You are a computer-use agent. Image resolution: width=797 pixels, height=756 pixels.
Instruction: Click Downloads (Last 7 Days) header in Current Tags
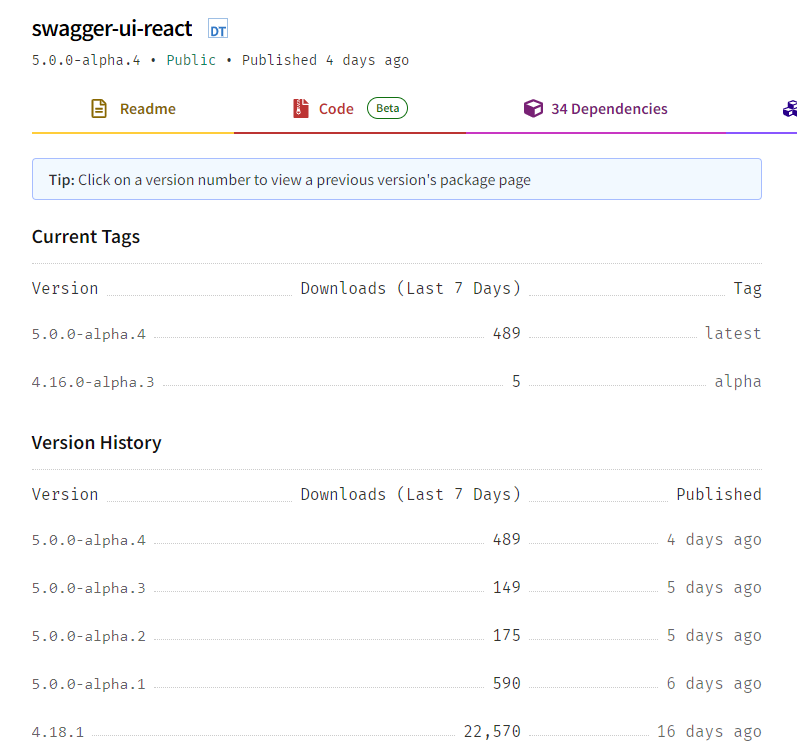411,289
